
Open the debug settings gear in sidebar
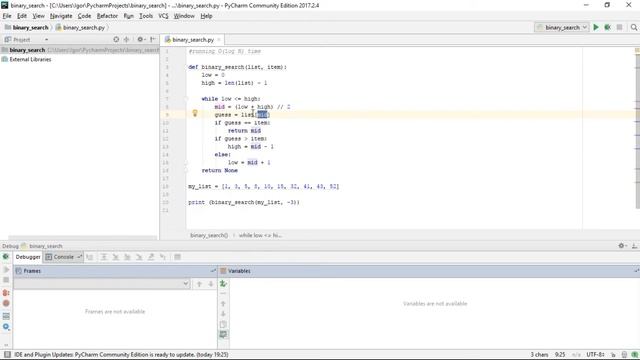(x=6, y=327)
